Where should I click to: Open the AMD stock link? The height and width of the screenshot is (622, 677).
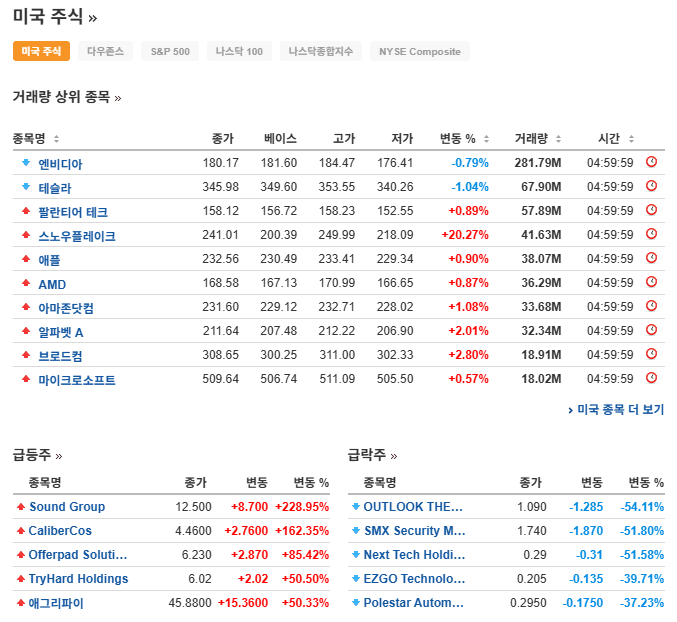coord(52,284)
